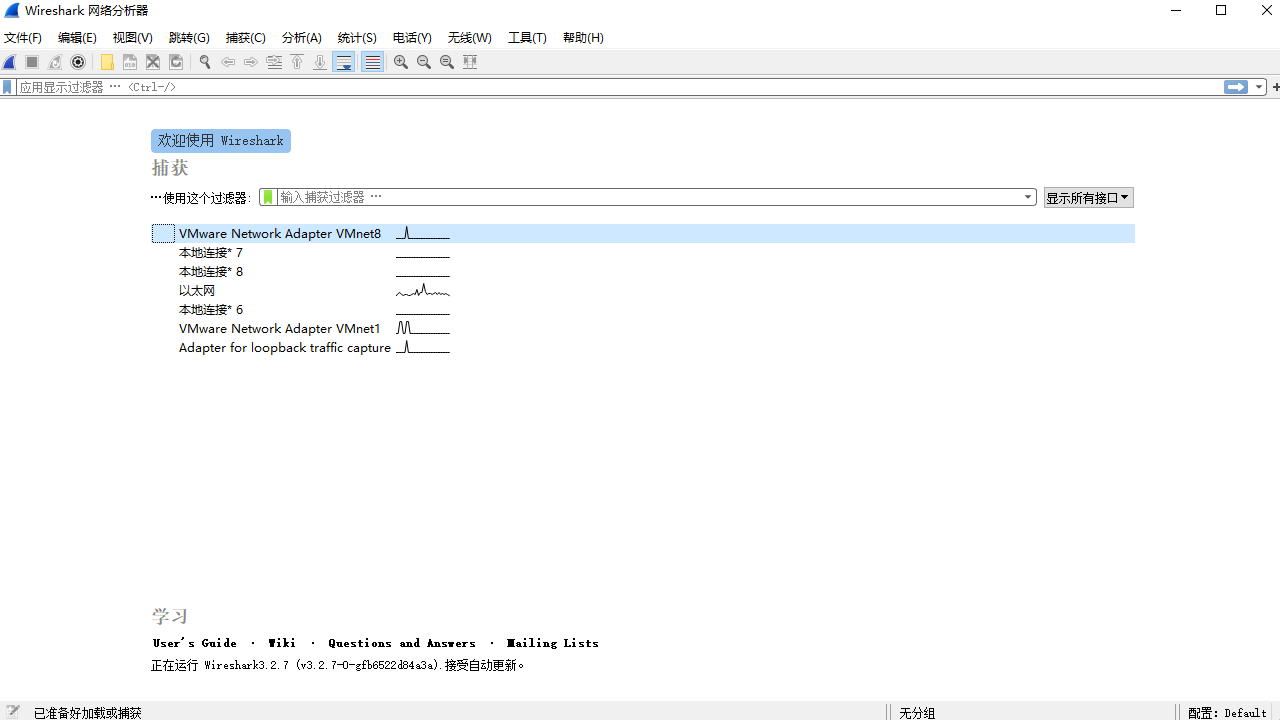
Task: Toggle auto-scroll during live capture
Action: click(x=344, y=62)
